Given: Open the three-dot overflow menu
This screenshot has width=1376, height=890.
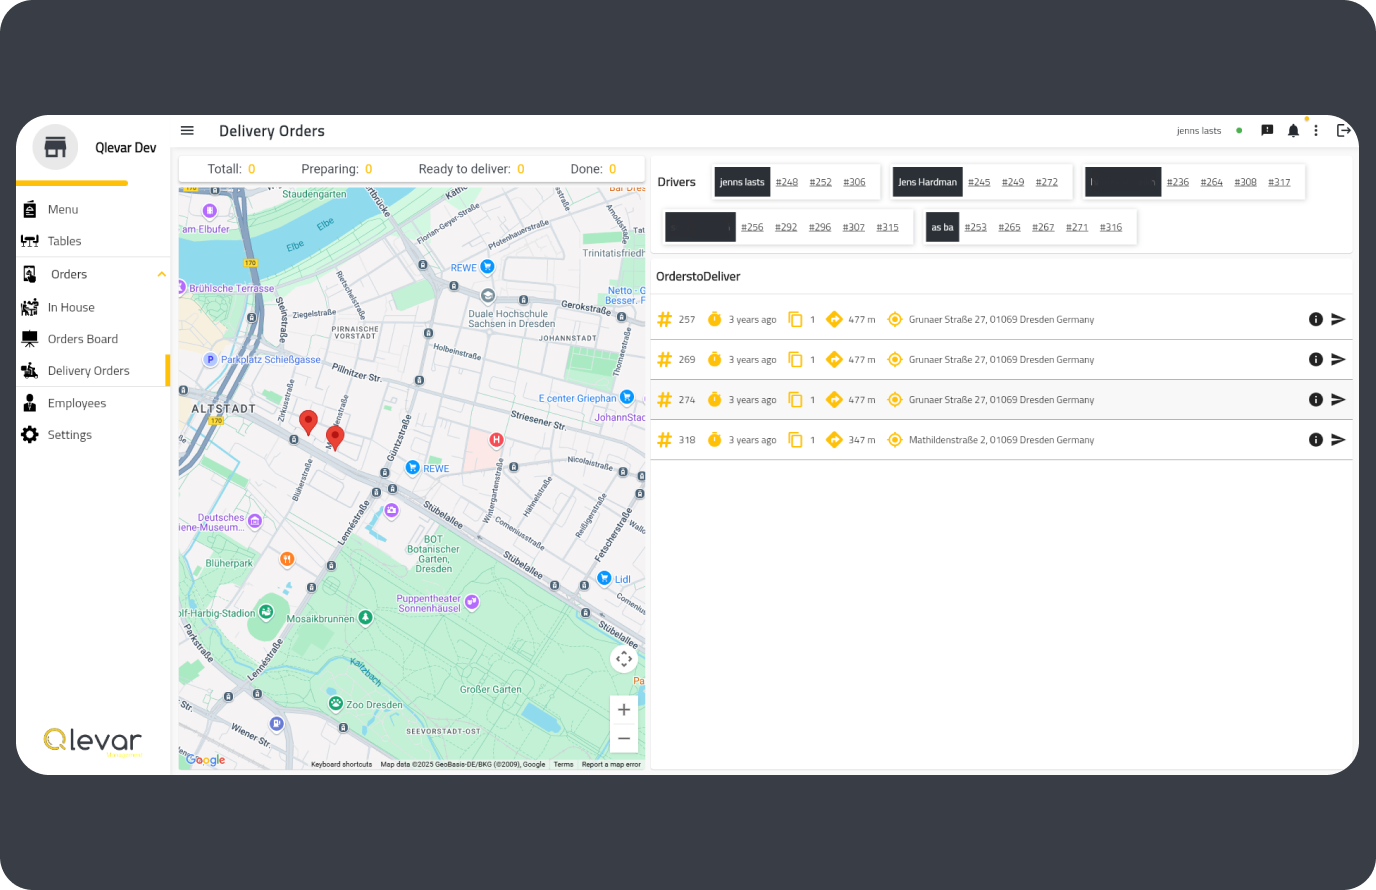Looking at the screenshot, I should (1316, 130).
